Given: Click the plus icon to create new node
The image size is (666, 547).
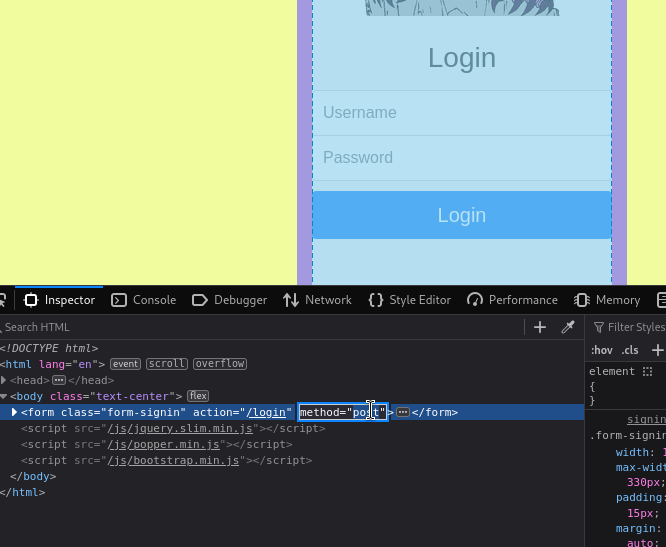Looking at the screenshot, I should click(539, 327).
